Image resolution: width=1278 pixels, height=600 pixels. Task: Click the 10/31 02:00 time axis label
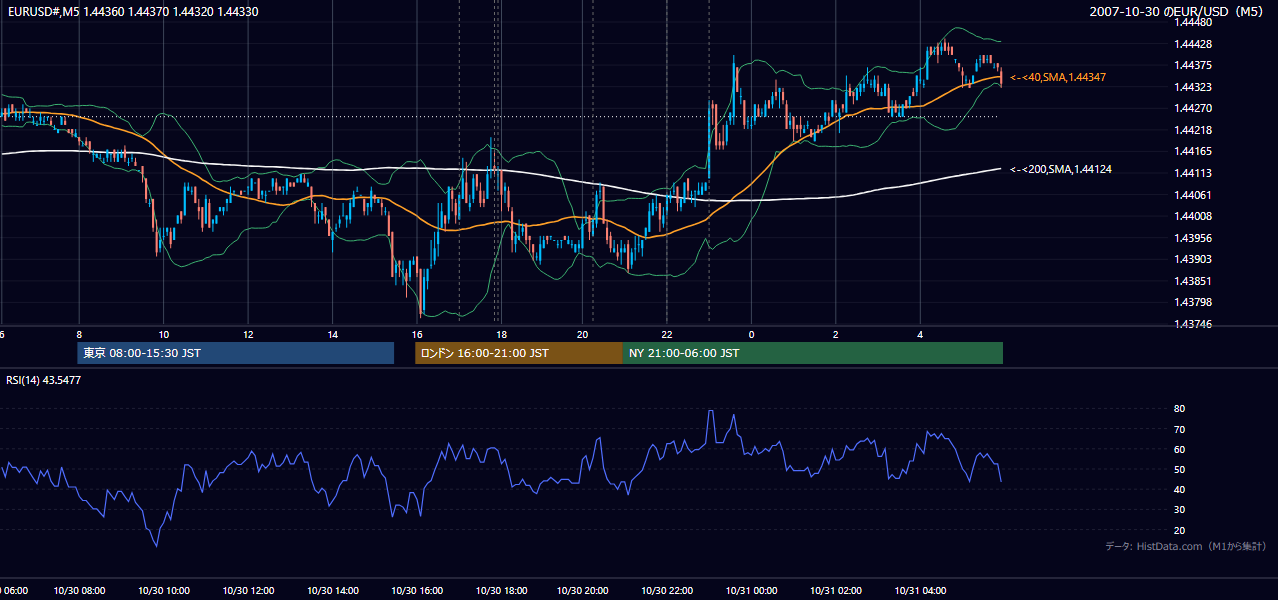(836, 591)
